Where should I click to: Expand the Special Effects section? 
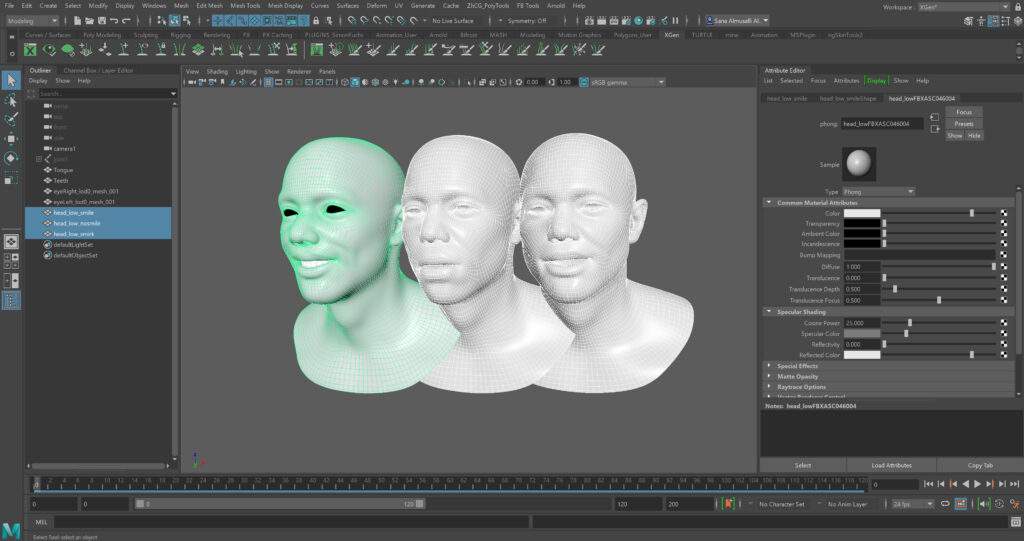click(796, 366)
